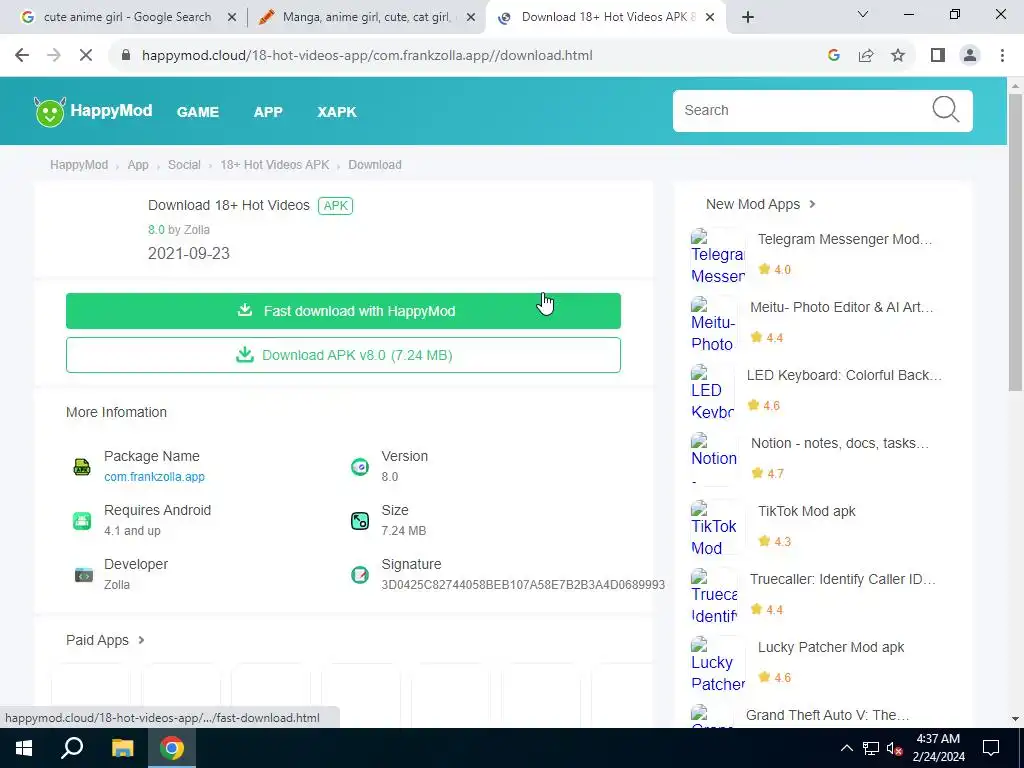Close the cute anime girl search tab

[231, 18]
